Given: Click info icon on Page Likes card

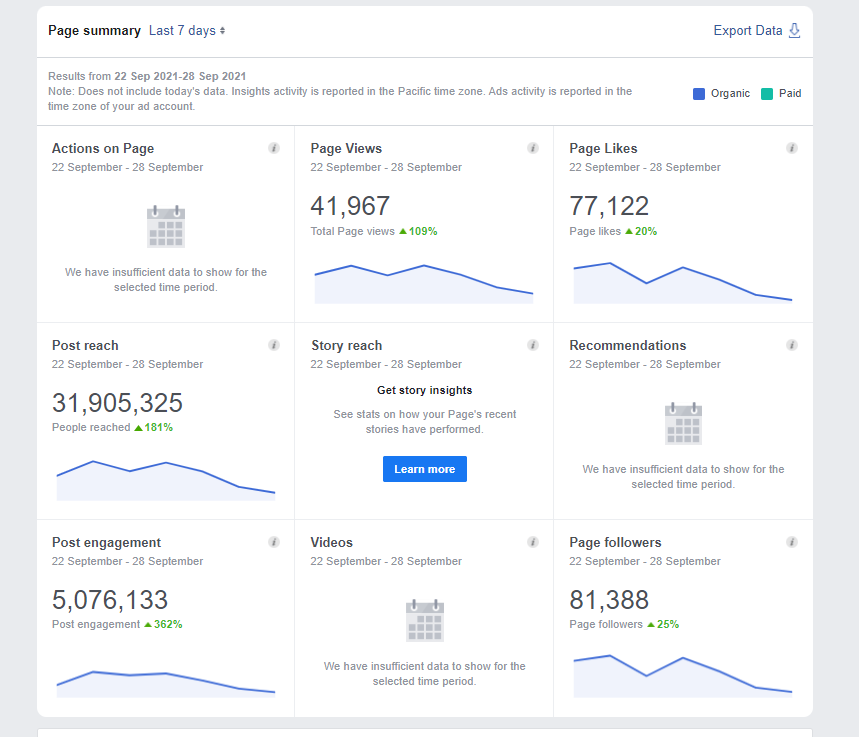Looking at the screenshot, I should point(792,148).
